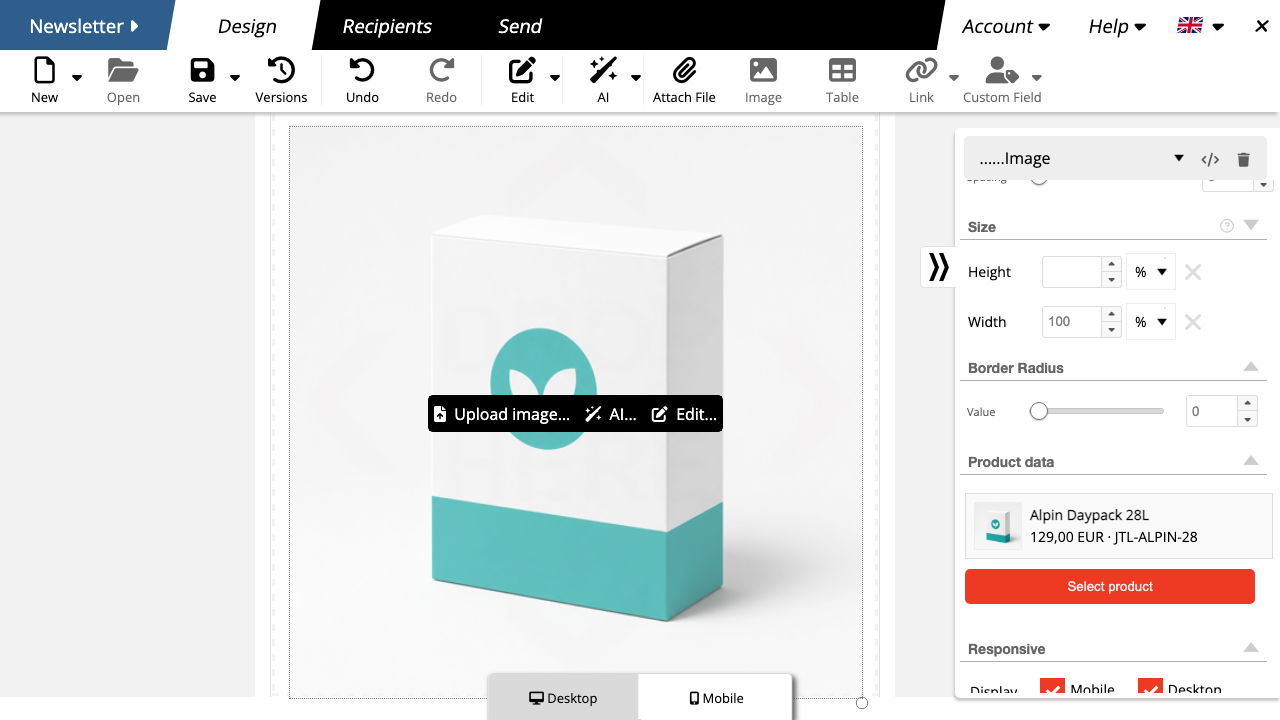Click Edit option on the image overlay
Screen dimensions: 1280x720
(684, 414)
